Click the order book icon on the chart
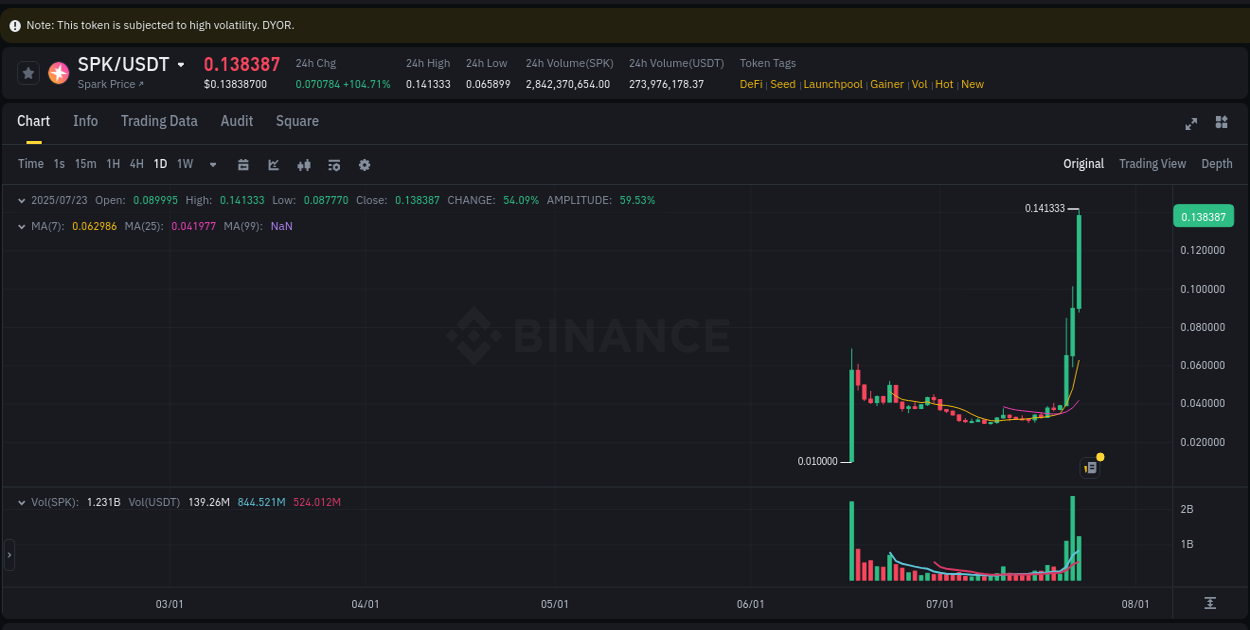Image resolution: width=1250 pixels, height=630 pixels. click(x=1090, y=467)
